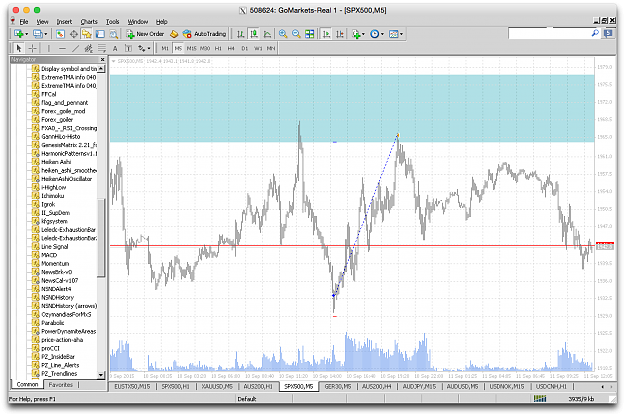The width and height of the screenshot is (625, 416).
Task: Switch to line chart display
Action: pyautogui.click(x=267, y=34)
